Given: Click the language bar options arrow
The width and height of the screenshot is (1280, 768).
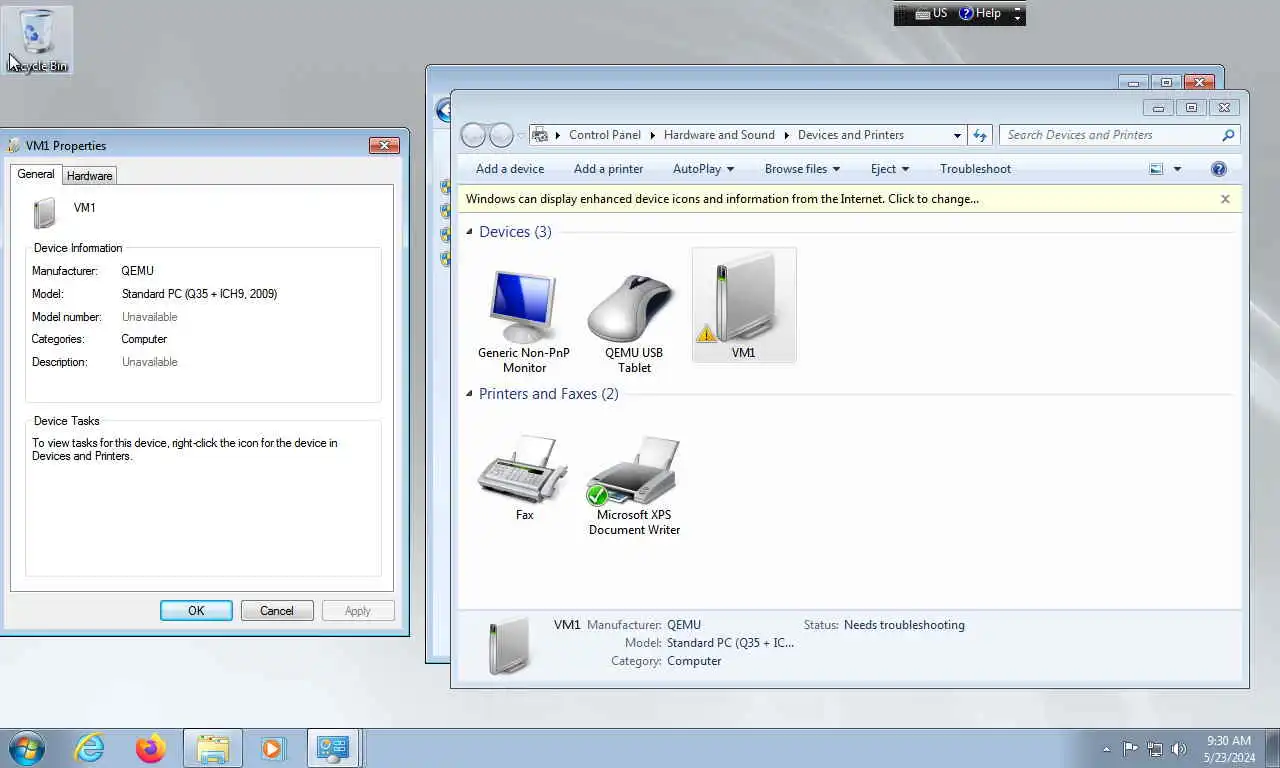Looking at the screenshot, I should tap(1018, 18).
